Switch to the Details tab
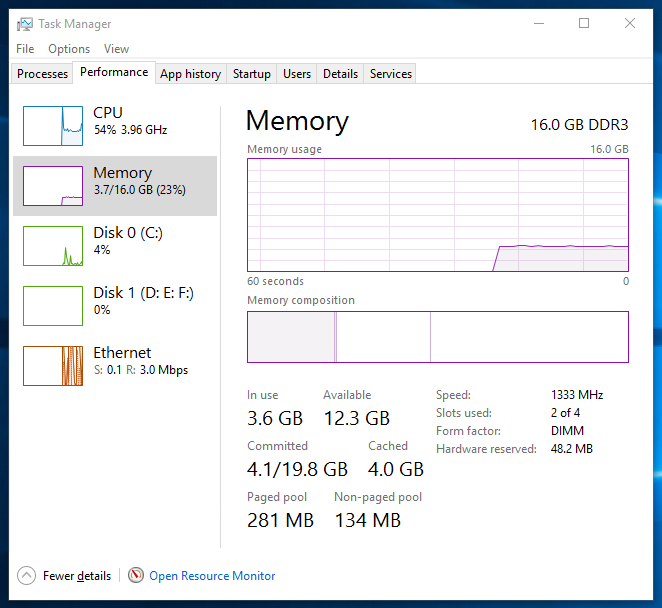This screenshot has height=608, width=662. [340, 74]
